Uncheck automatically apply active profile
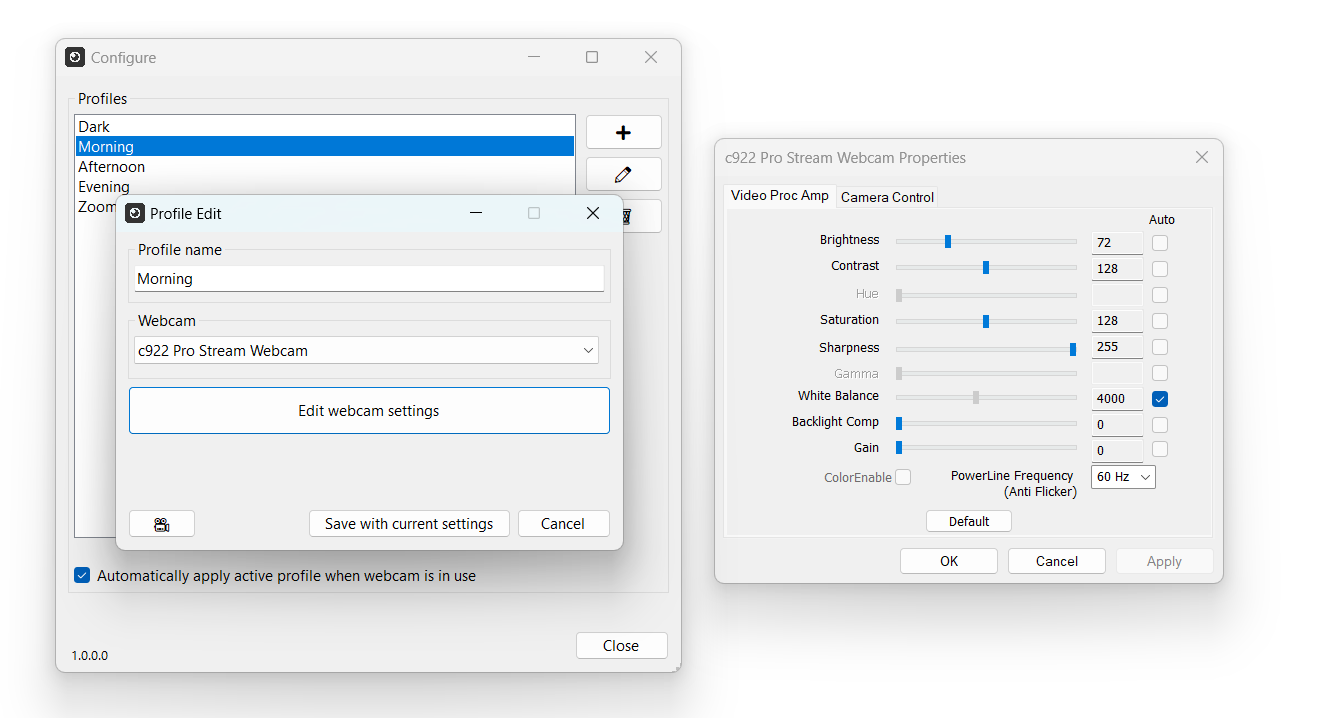The image size is (1320, 718). (x=81, y=575)
